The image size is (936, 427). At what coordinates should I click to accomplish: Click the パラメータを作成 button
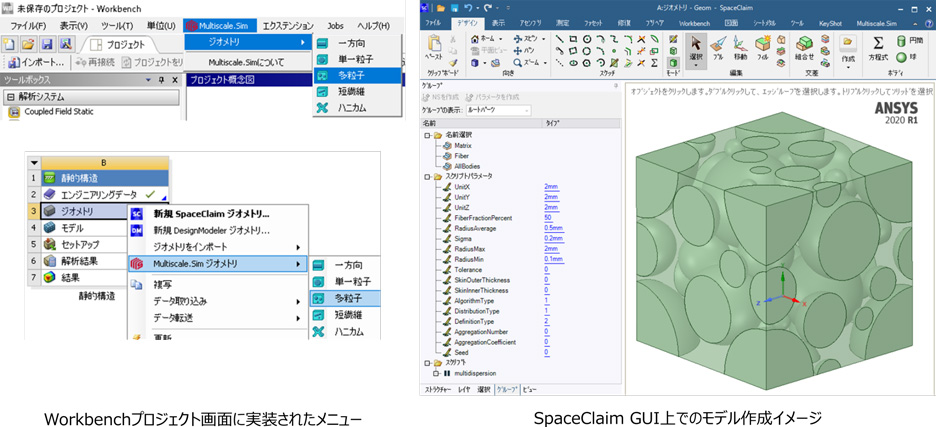(x=493, y=97)
